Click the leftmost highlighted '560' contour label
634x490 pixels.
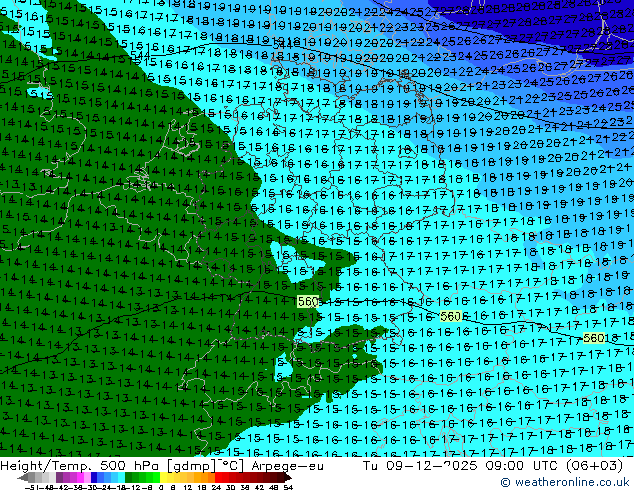308,301
